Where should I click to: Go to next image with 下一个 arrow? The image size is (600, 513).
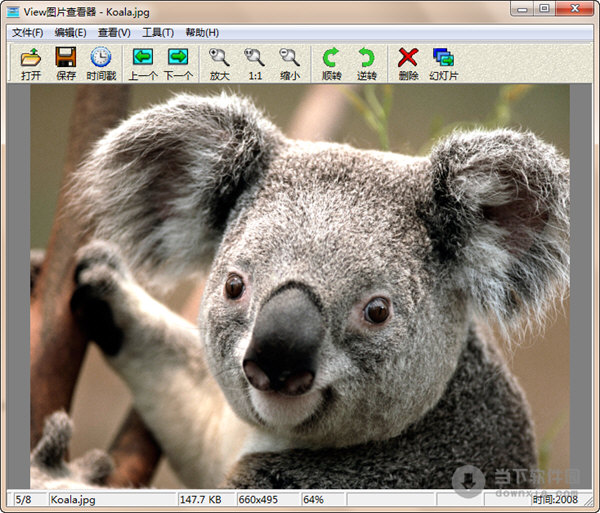[x=178, y=57]
